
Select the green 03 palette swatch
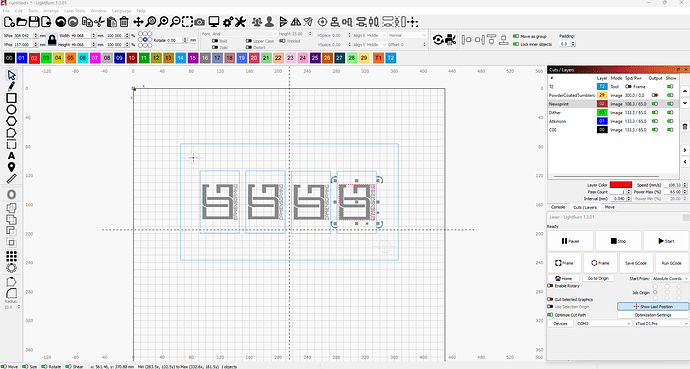click(x=46, y=58)
